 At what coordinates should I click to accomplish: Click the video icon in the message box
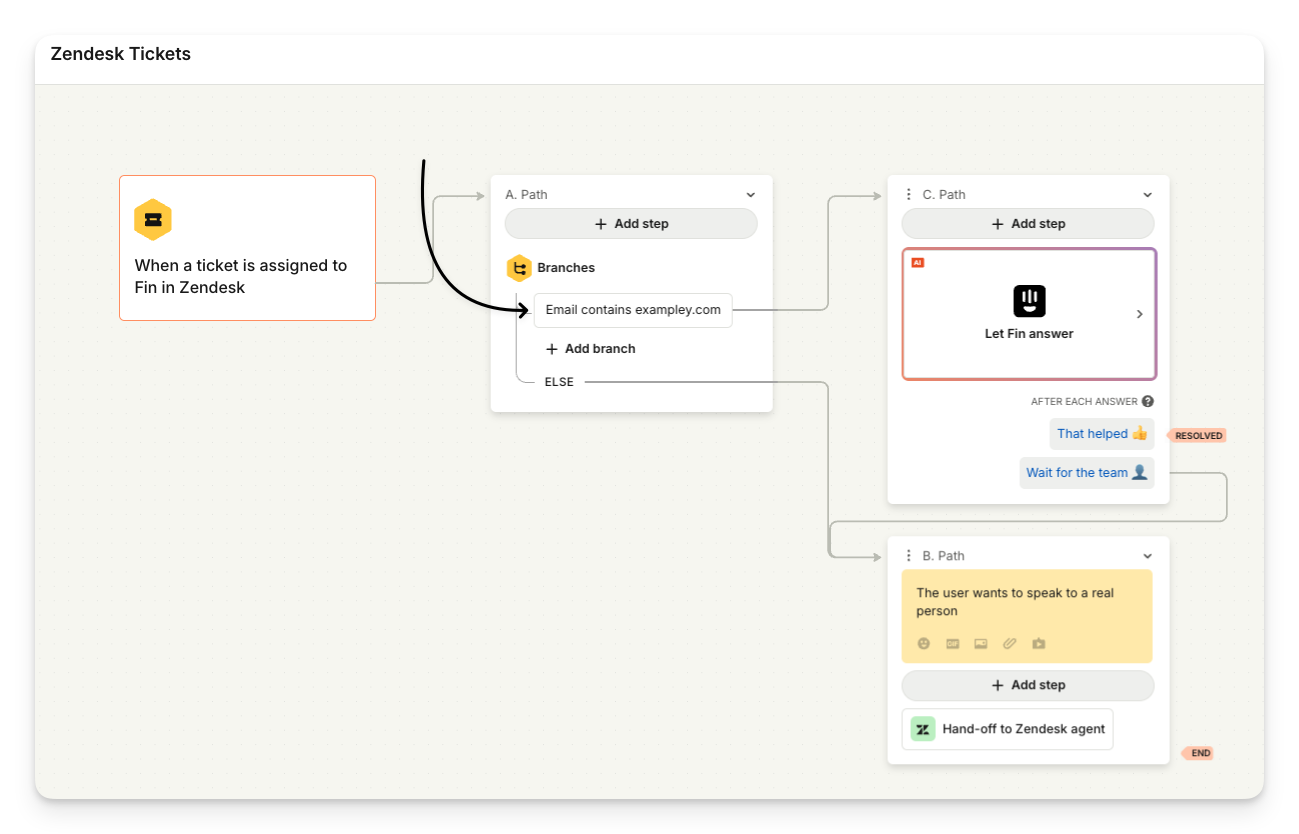(x=1039, y=644)
